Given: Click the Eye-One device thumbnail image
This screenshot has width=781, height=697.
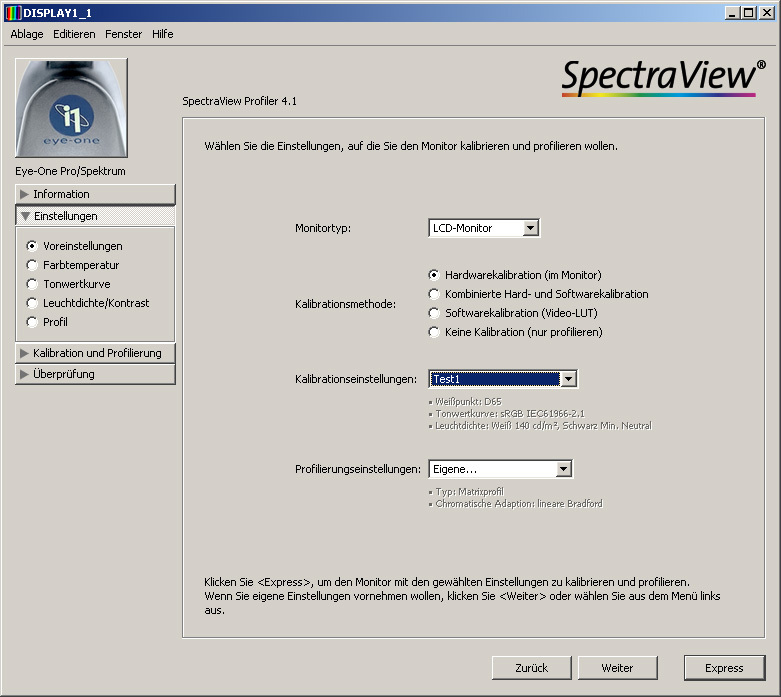Looking at the screenshot, I should (x=71, y=108).
